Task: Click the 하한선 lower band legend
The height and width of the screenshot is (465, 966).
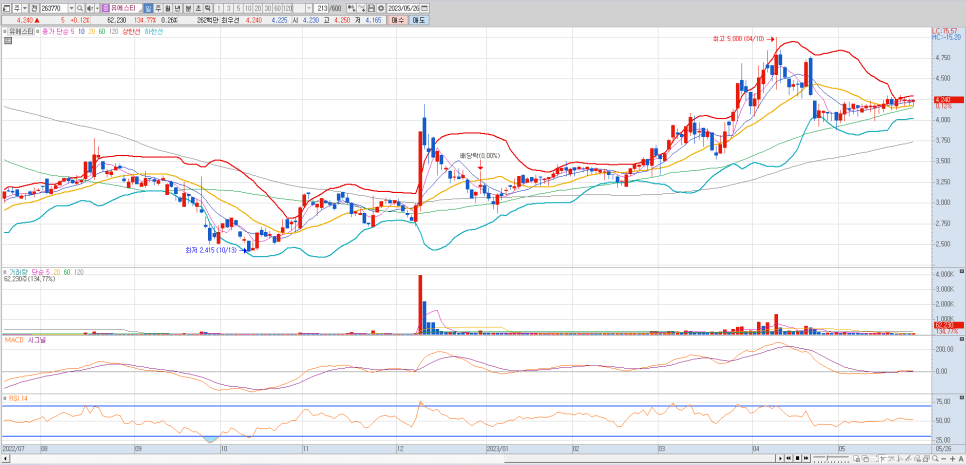Action: [153, 31]
